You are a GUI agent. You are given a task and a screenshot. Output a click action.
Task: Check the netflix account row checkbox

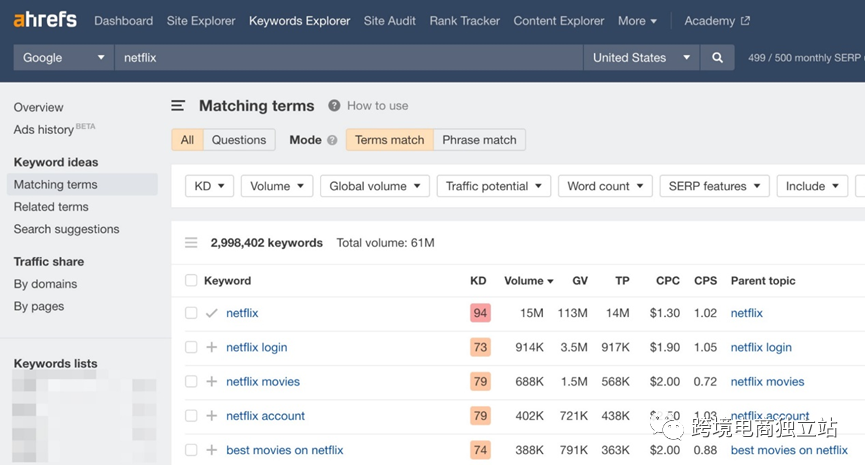click(x=191, y=415)
